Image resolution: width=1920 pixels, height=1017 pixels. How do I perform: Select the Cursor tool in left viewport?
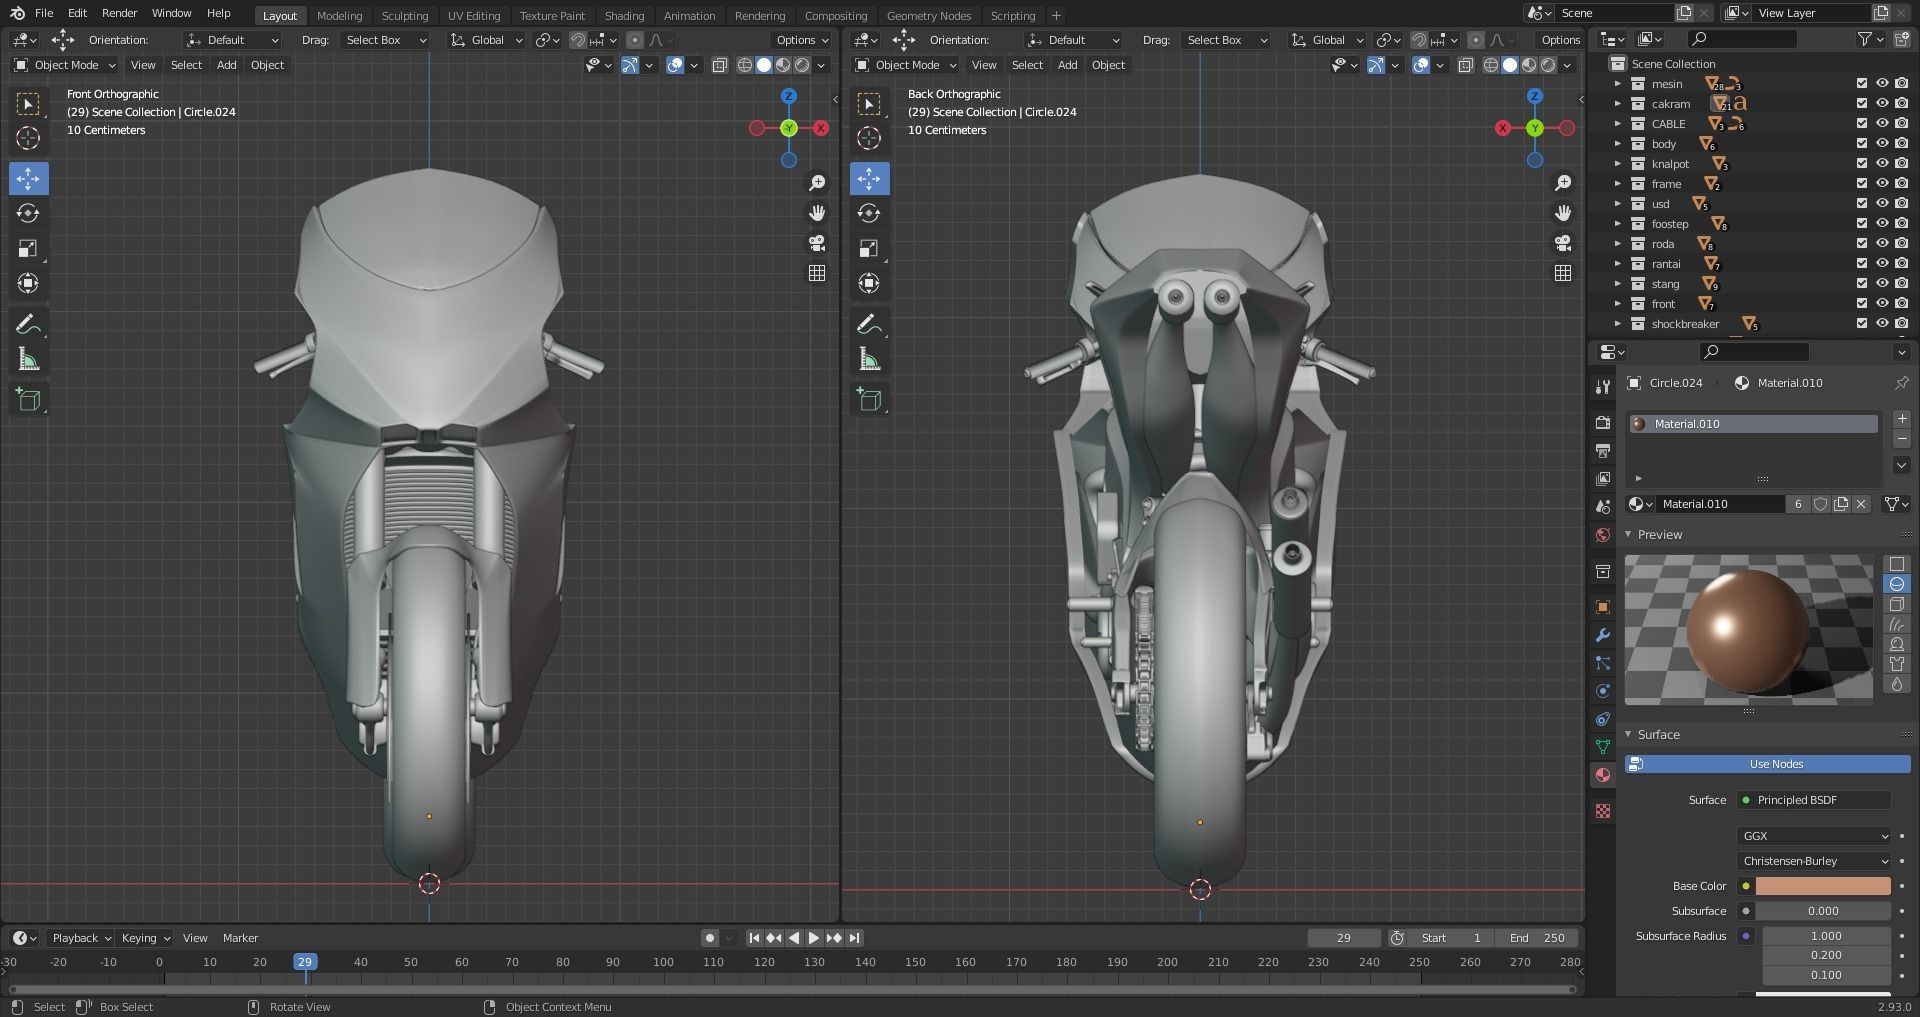[28, 138]
